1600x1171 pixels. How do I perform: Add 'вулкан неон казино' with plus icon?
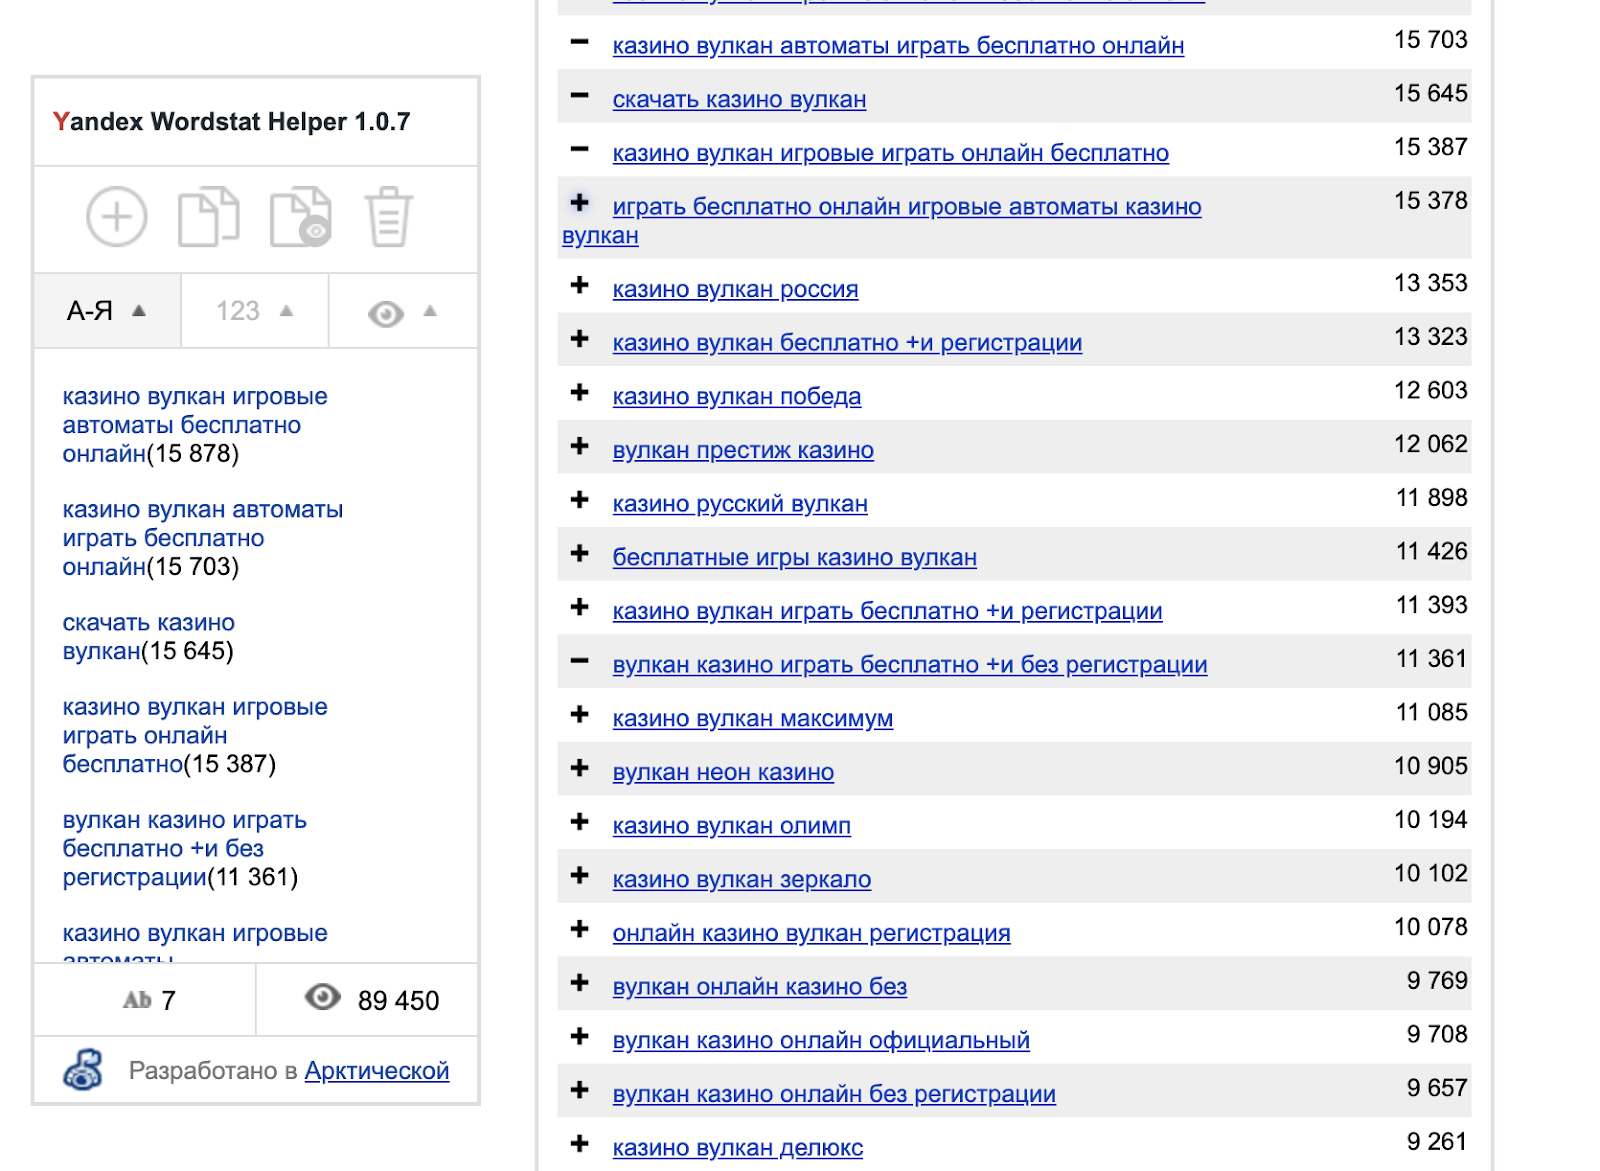click(579, 768)
